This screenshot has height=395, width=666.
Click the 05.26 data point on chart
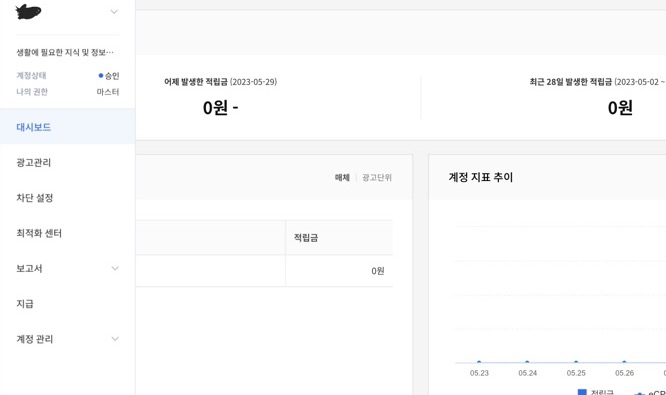click(624, 362)
